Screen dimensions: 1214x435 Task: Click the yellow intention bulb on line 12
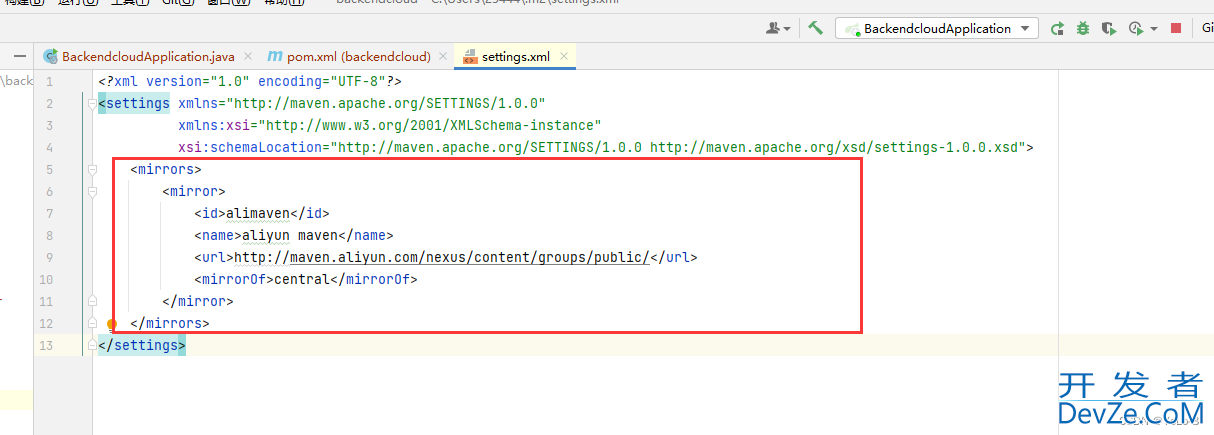pyautogui.click(x=112, y=324)
